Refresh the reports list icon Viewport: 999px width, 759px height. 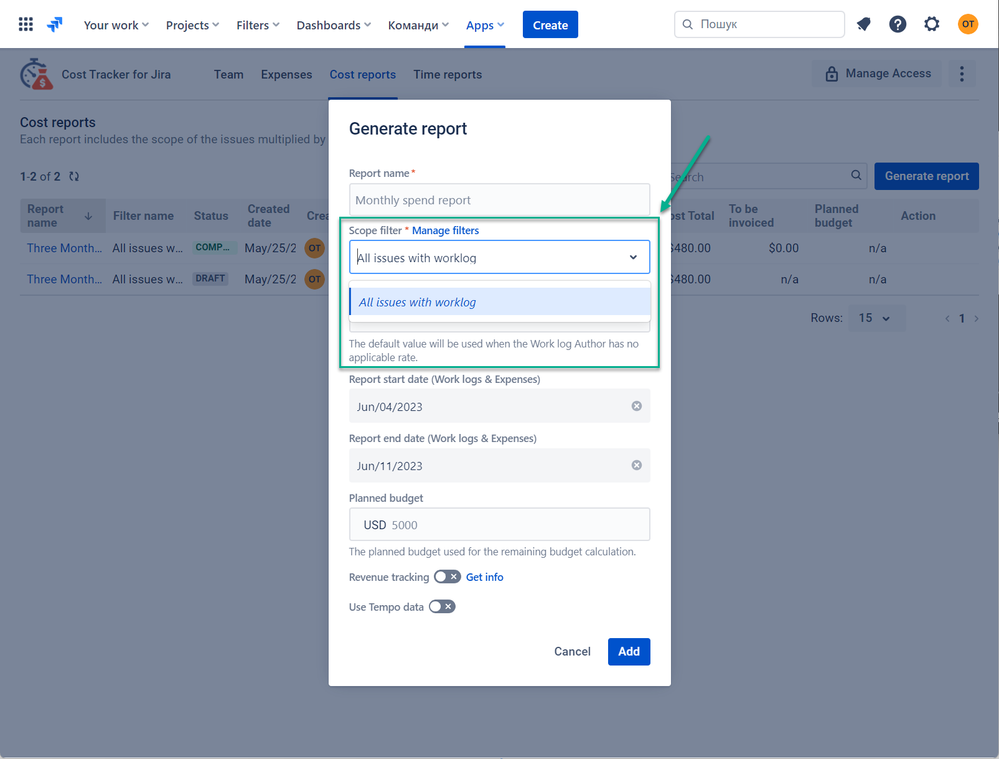pyautogui.click(x=74, y=177)
